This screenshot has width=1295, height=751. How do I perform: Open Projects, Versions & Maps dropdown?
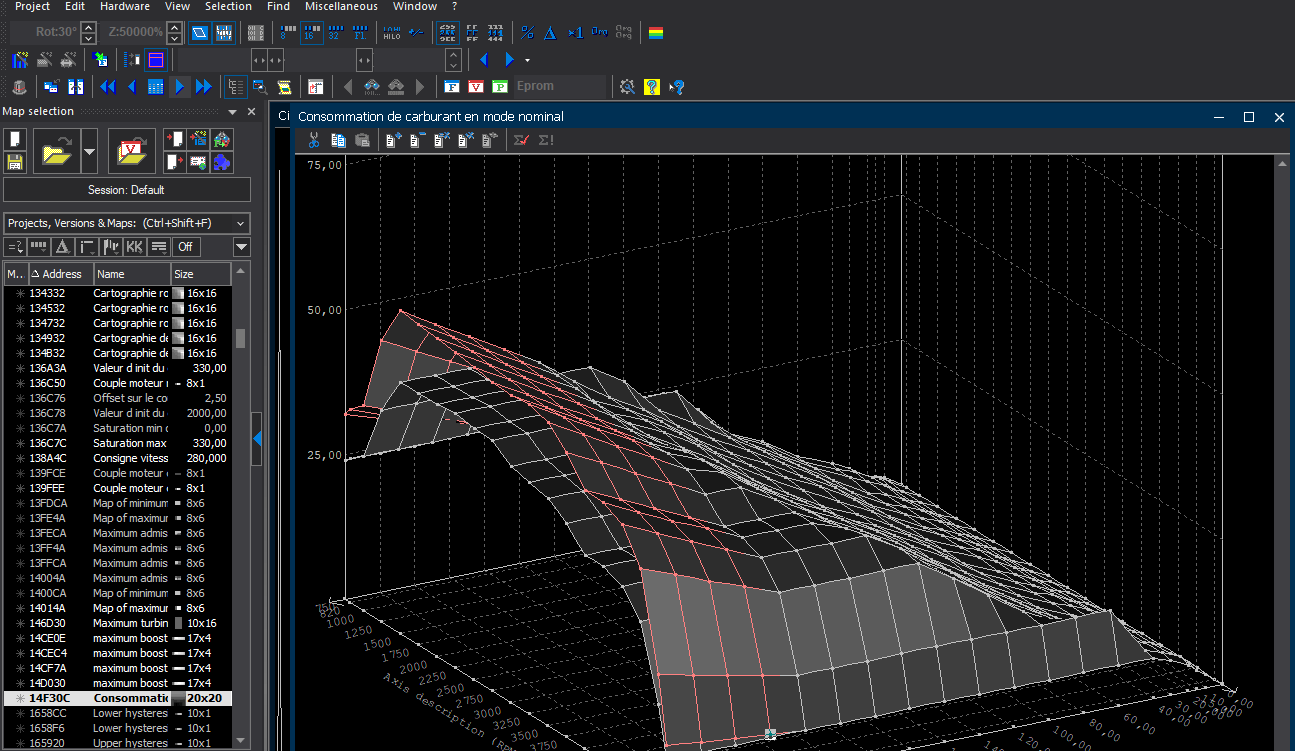pyautogui.click(x=127, y=223)
